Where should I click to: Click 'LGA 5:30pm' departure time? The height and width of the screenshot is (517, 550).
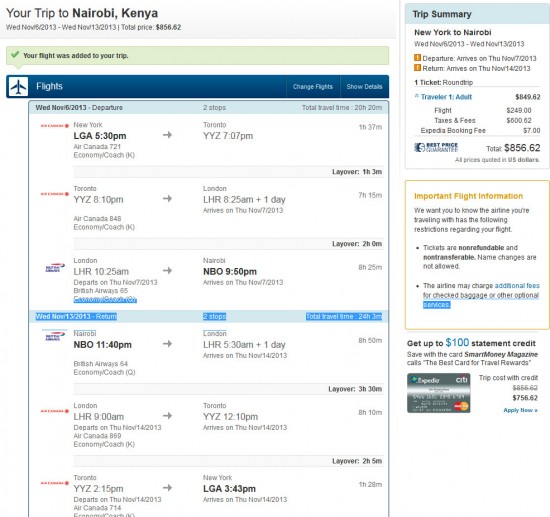pos(100,136)
